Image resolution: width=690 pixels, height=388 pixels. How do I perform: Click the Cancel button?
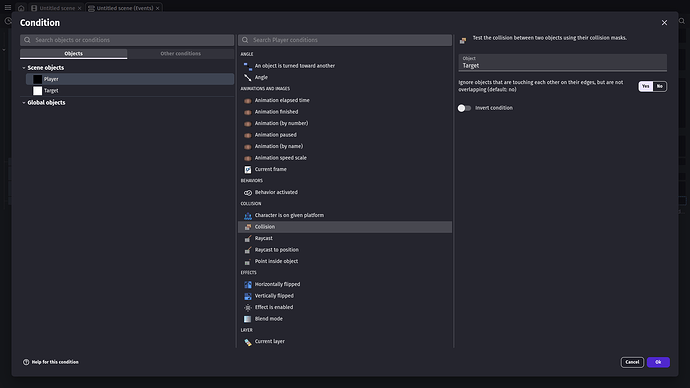click(632, 362)
